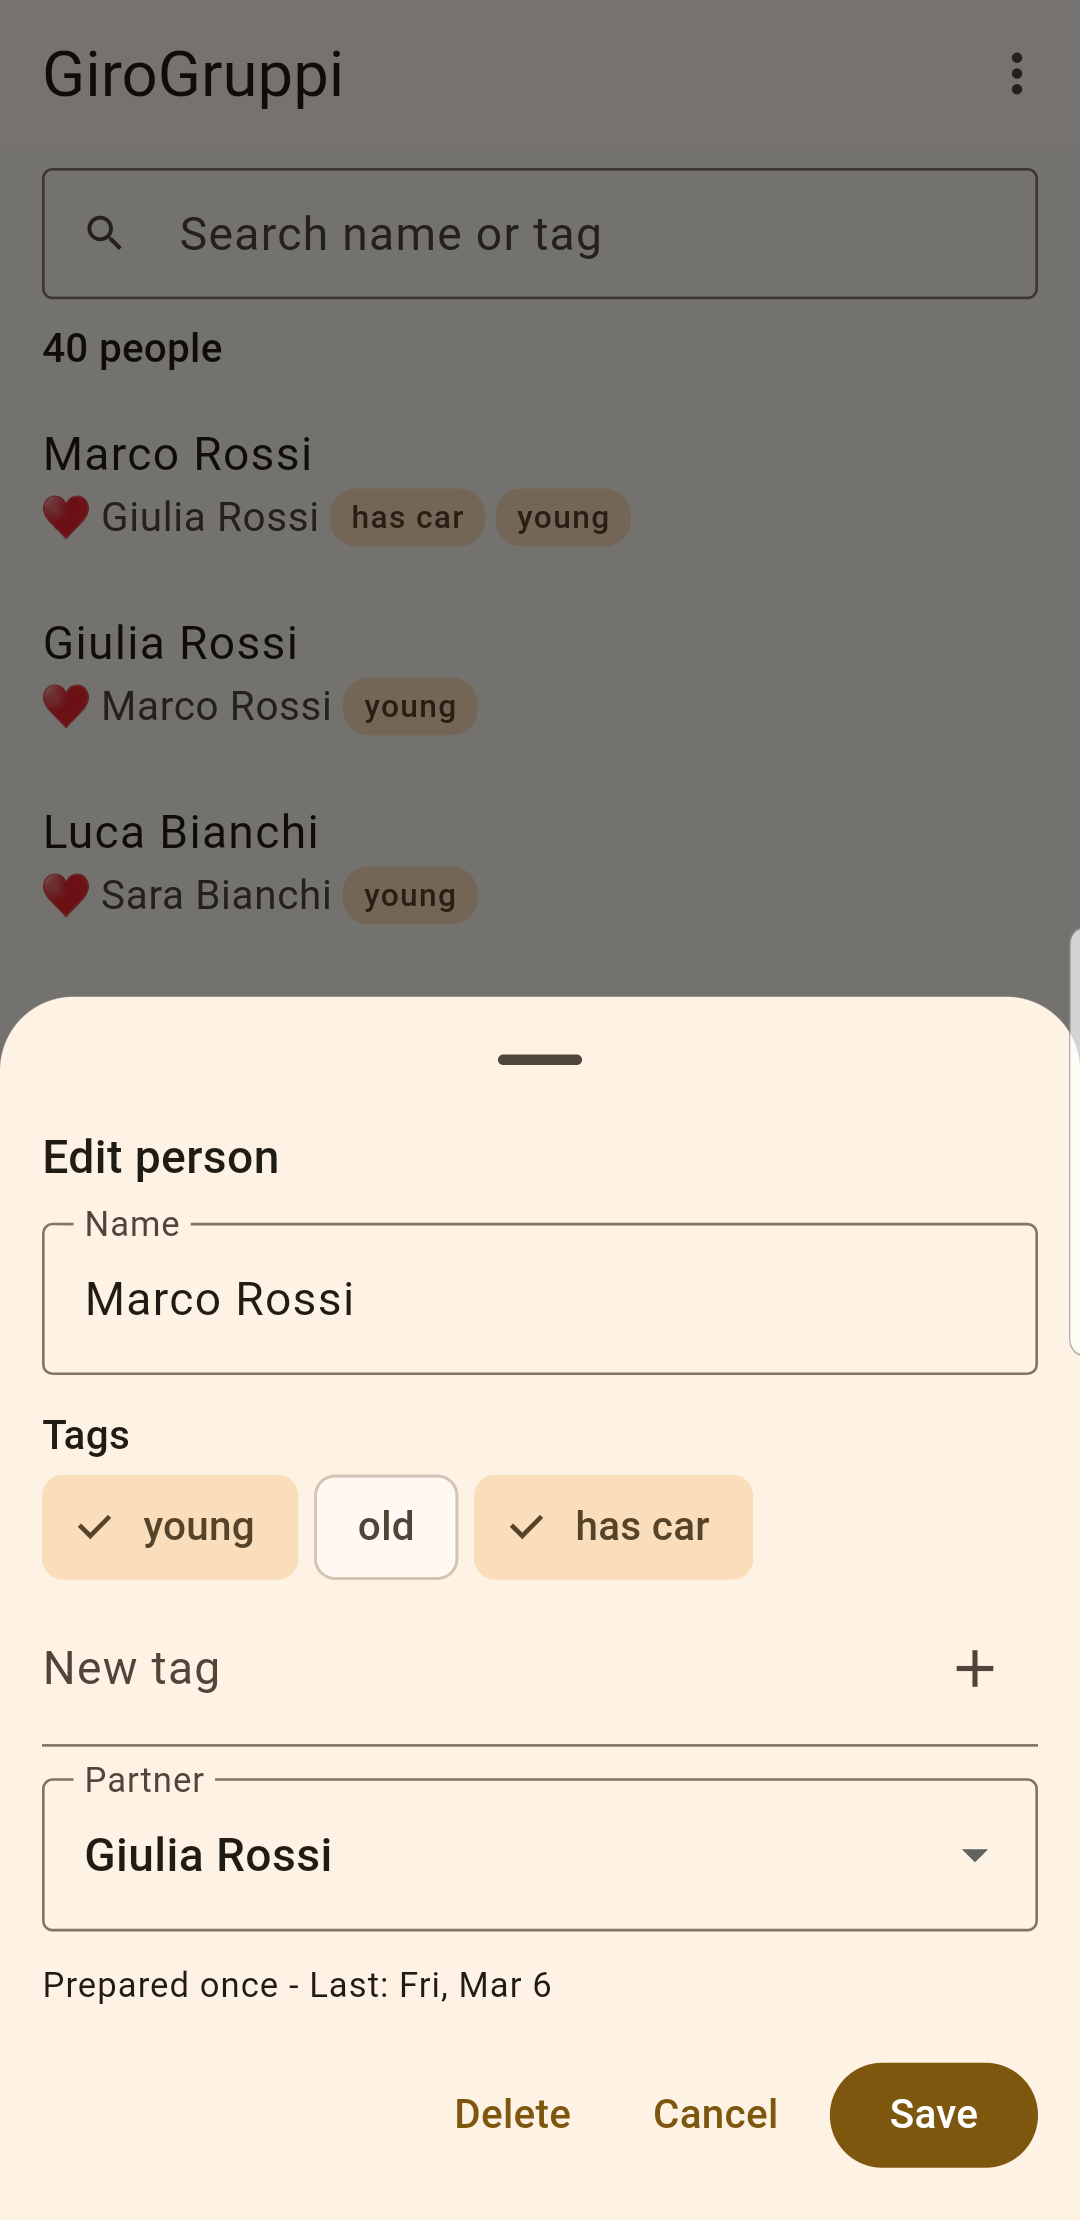
Task: Click the plus icon to add new tag
Action: click(974, 1669)
